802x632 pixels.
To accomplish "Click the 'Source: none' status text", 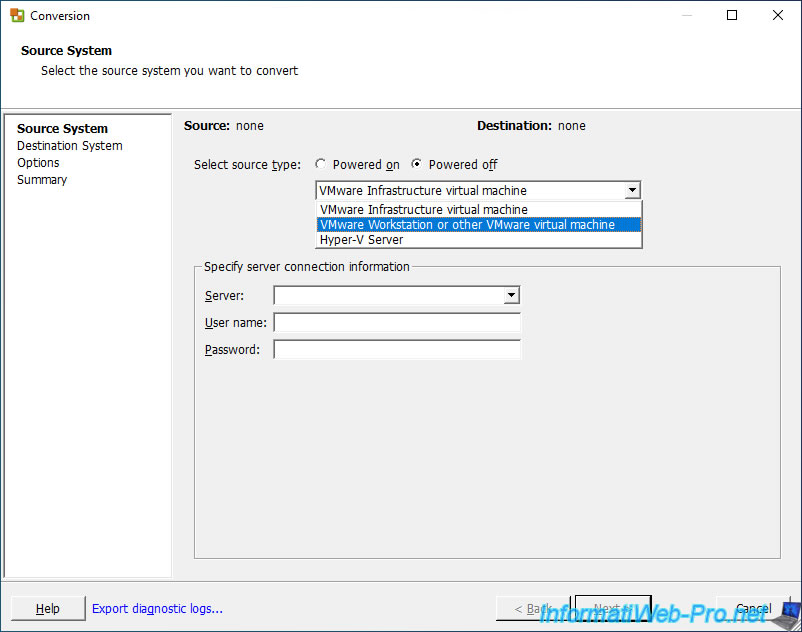I will click(224, 126).
